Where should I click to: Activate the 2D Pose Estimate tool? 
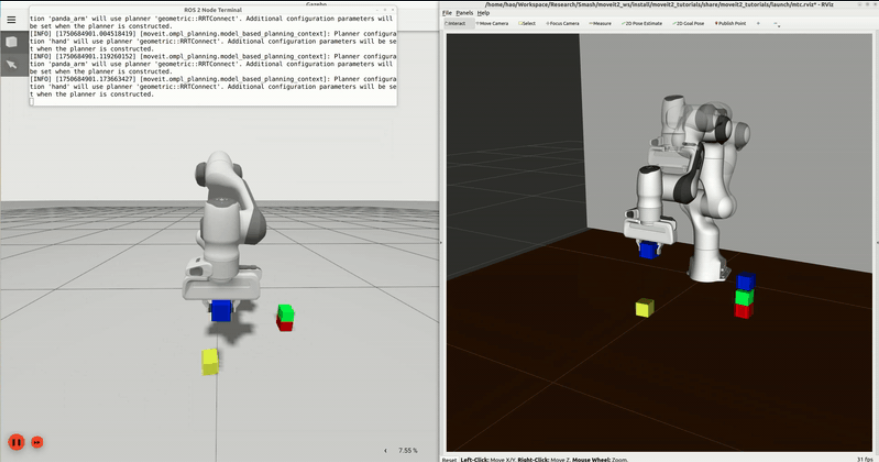click(x=641, y=23)
